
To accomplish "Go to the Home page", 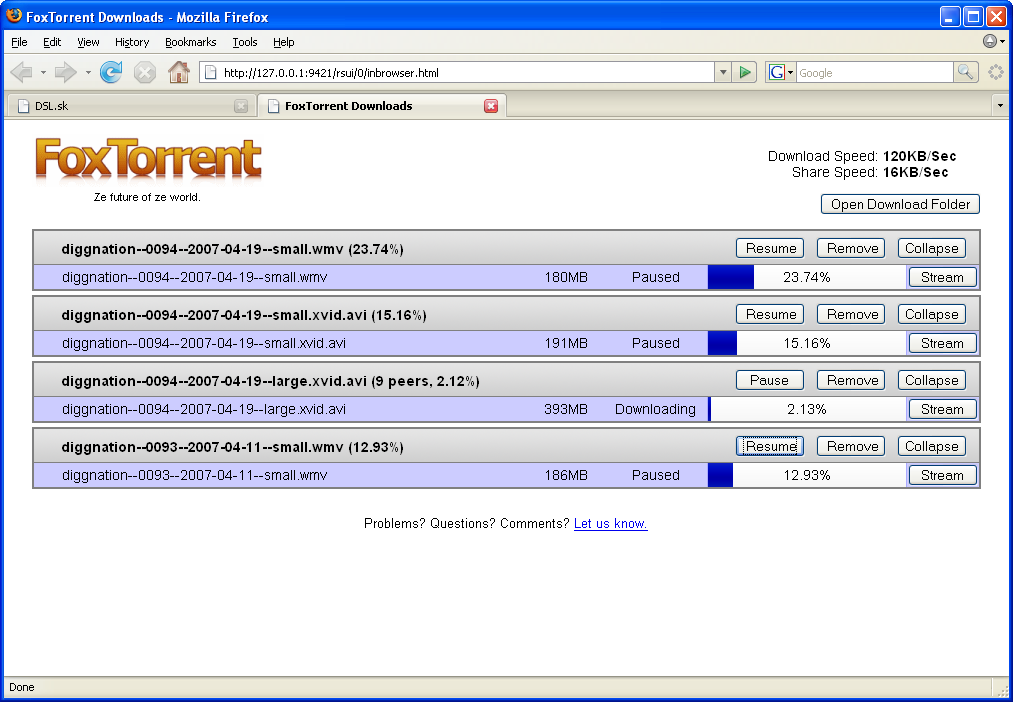I will 178,72.
